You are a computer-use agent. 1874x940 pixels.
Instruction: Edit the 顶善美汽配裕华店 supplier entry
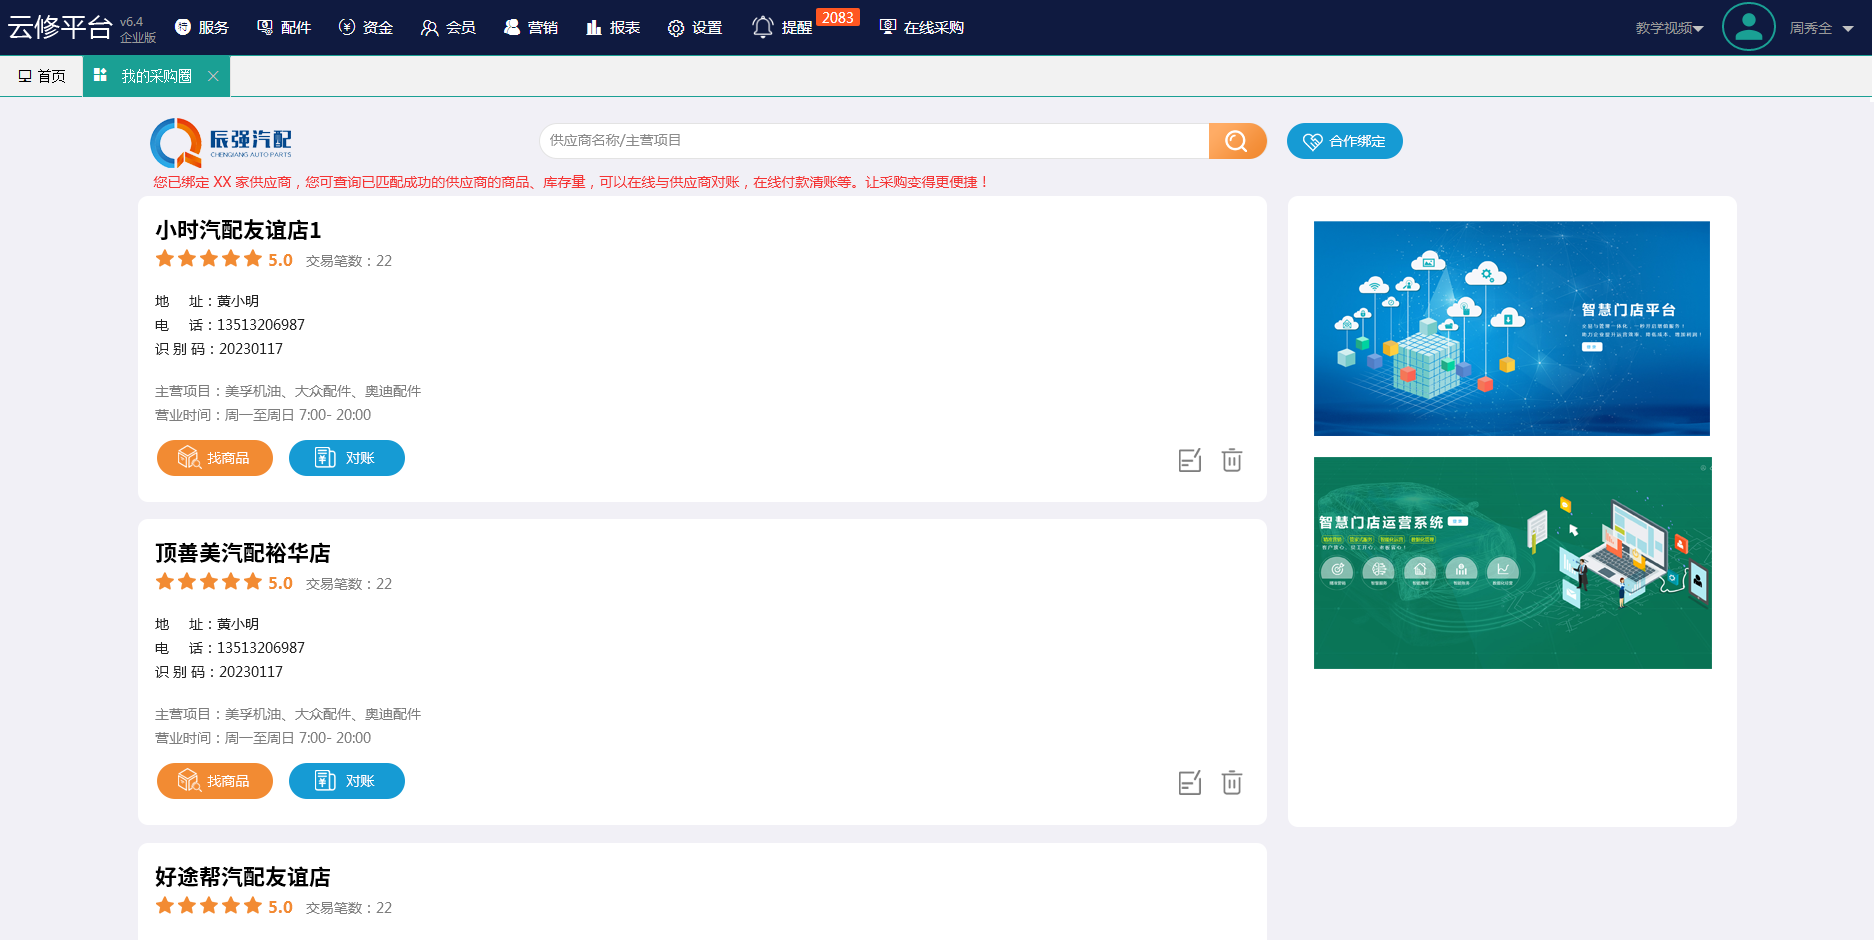coord(1189,783)
